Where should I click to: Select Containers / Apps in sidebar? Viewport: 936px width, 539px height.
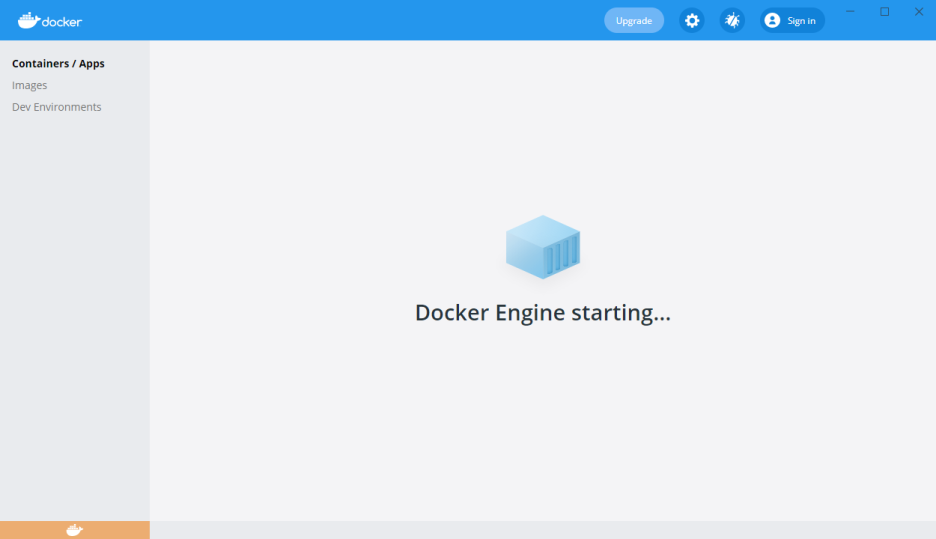click(x=58, y=63)
